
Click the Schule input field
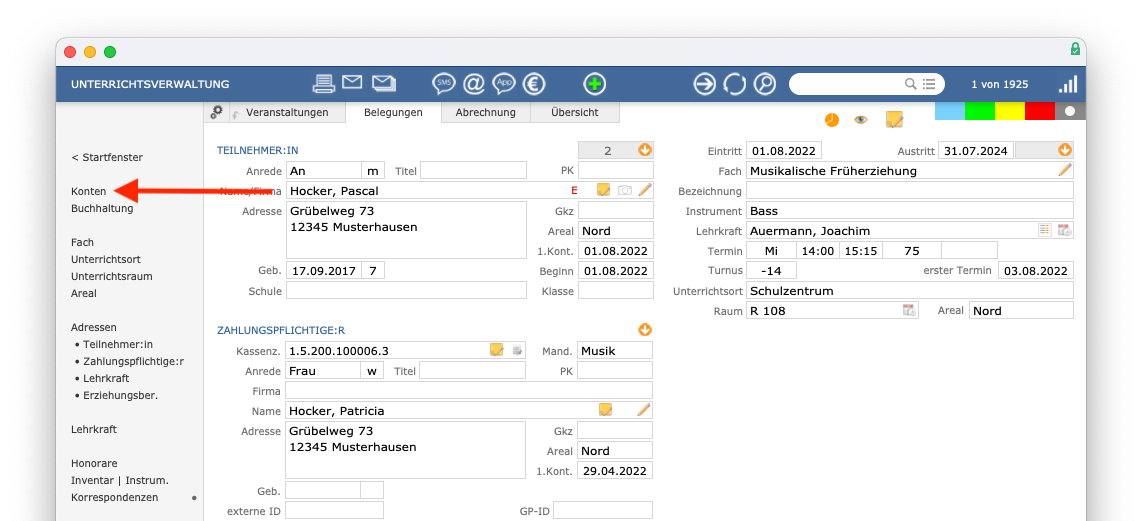406,290
